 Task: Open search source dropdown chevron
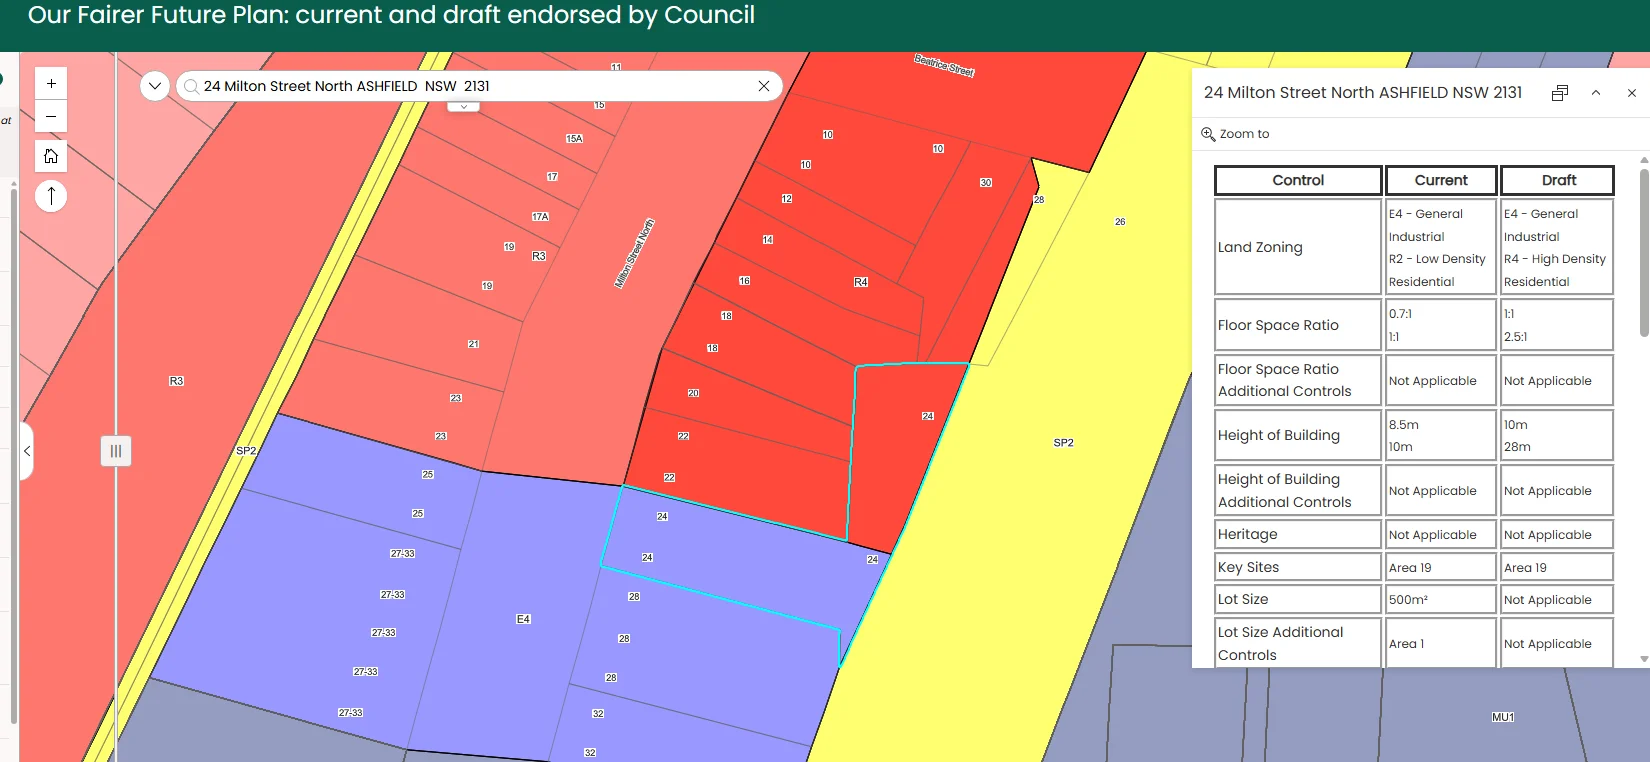pos(154,86)
